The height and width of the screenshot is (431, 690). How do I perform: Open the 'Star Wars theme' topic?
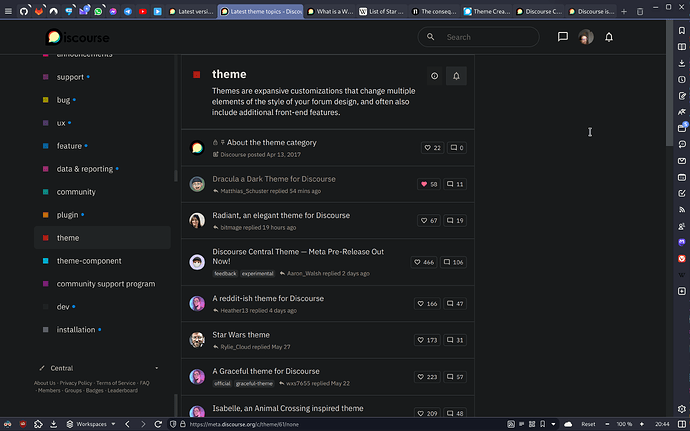pyautogui.click(x=241, y=335)
